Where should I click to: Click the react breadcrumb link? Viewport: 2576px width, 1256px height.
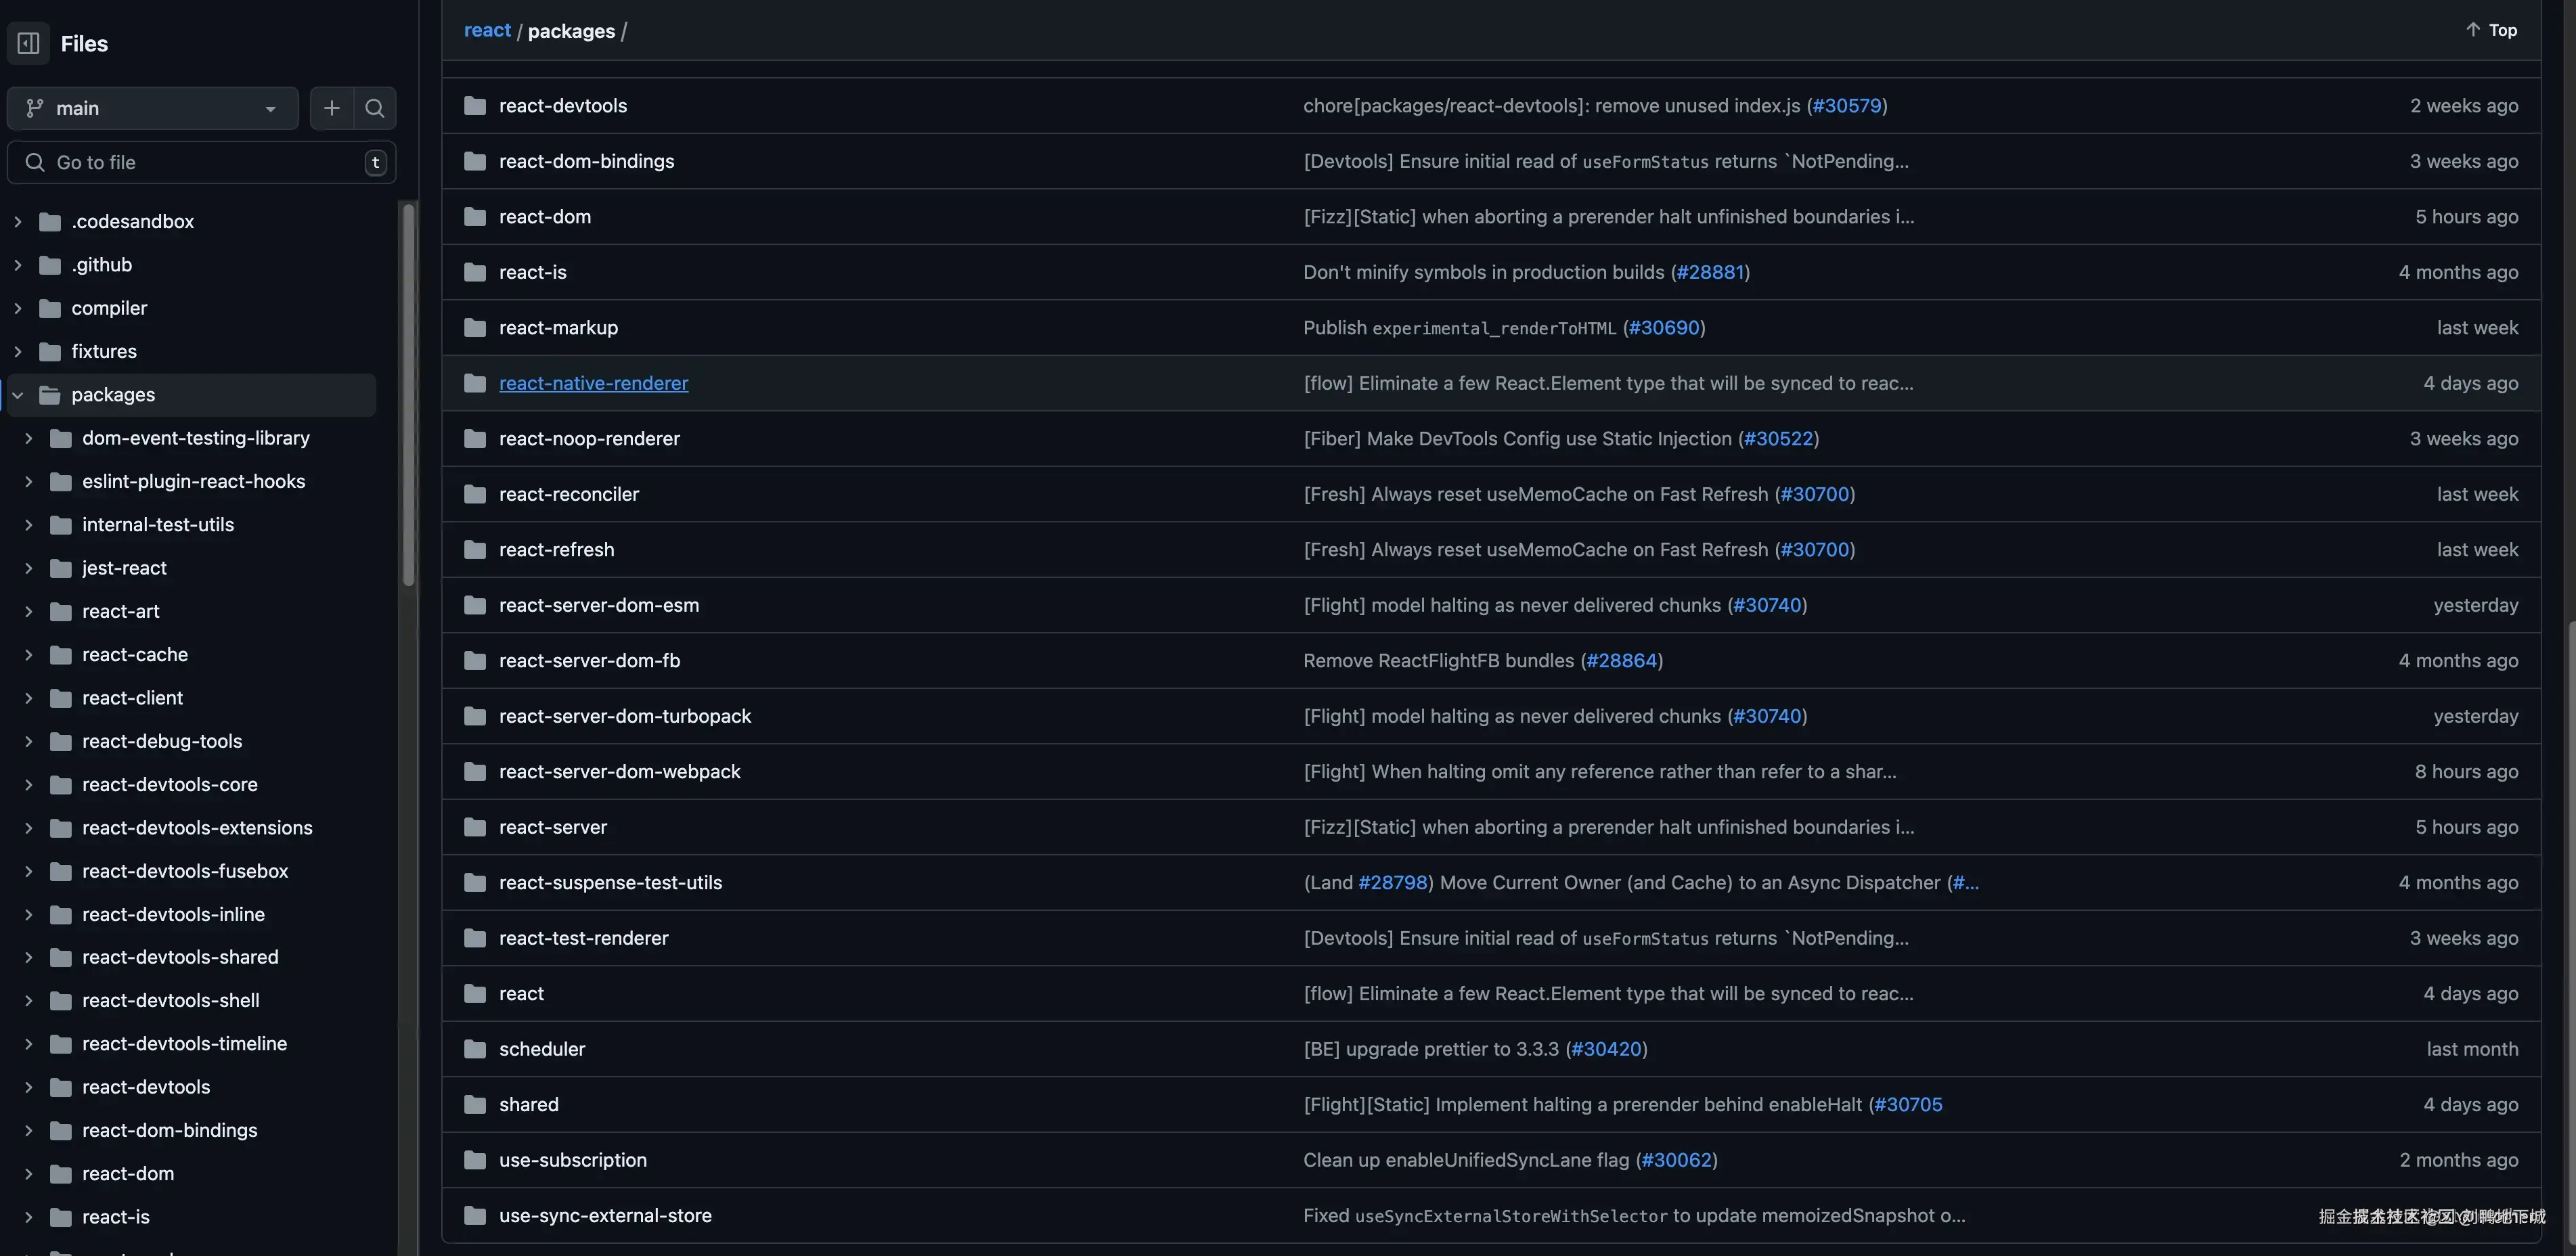coord(487,31)
